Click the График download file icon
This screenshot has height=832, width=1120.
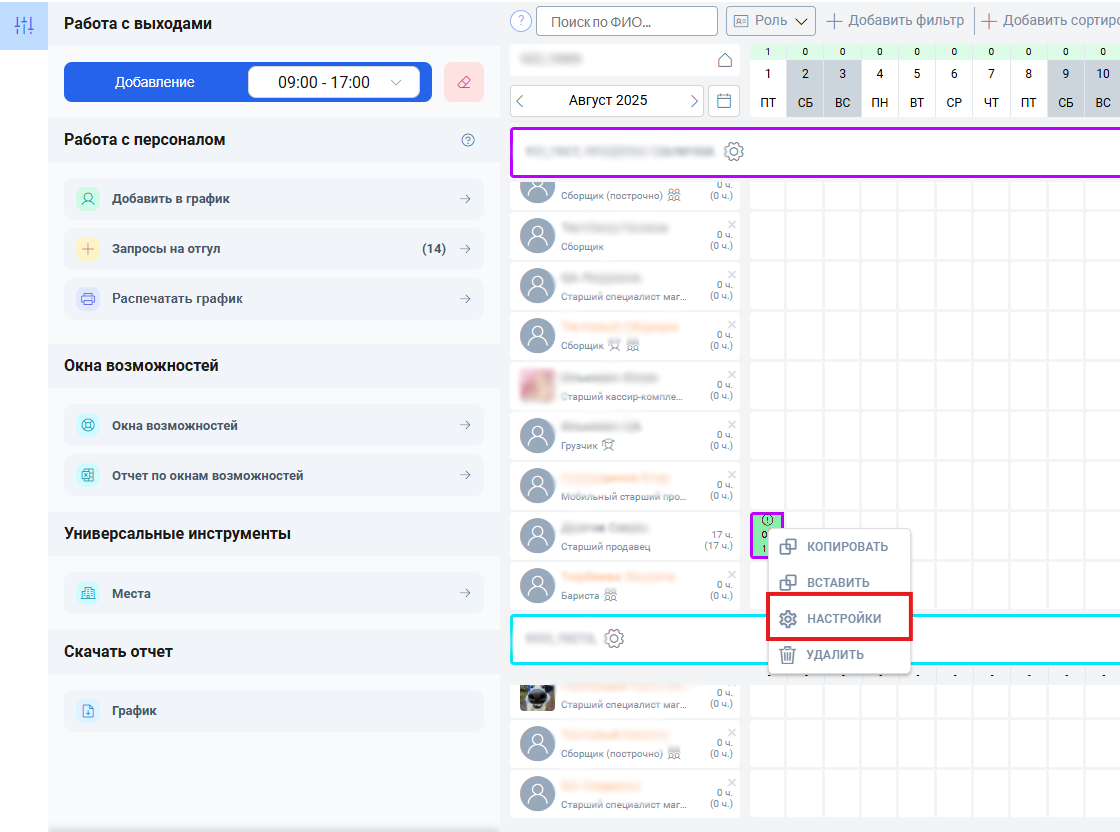pos(88,711)
